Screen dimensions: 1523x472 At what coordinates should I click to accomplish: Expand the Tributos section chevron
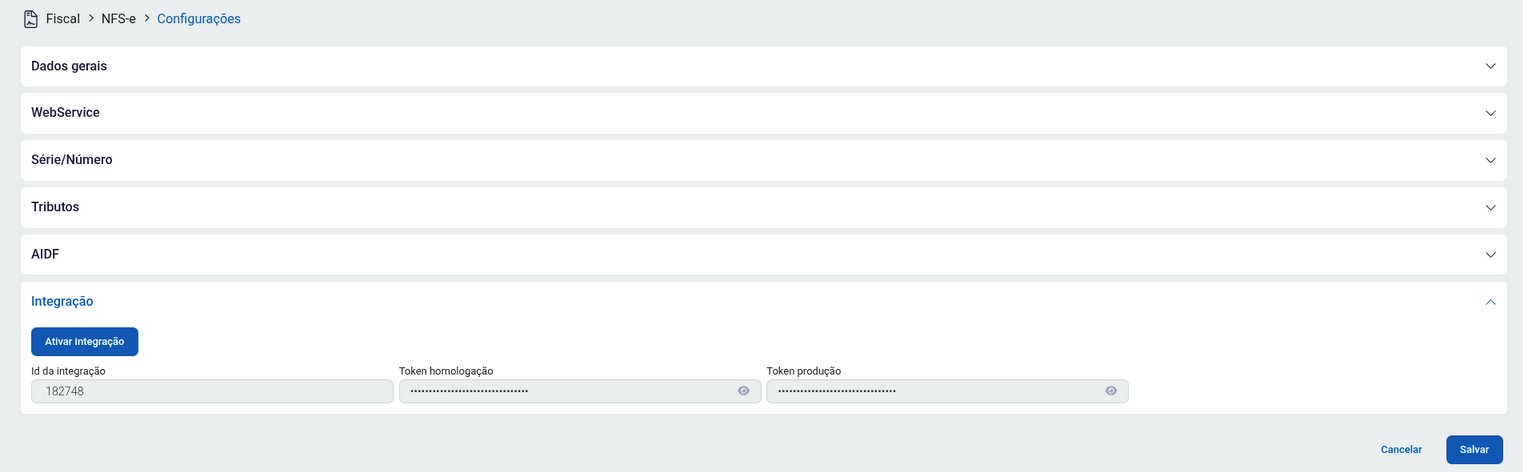pyautogui.click(x=1490, y=207)
